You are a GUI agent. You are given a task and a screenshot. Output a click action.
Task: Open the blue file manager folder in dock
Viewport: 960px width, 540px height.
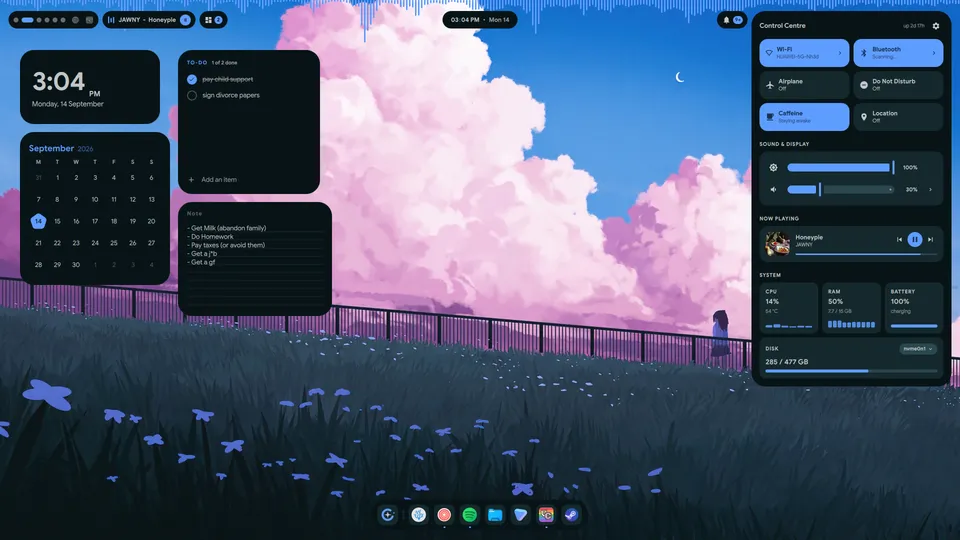[x=495, y=515]
